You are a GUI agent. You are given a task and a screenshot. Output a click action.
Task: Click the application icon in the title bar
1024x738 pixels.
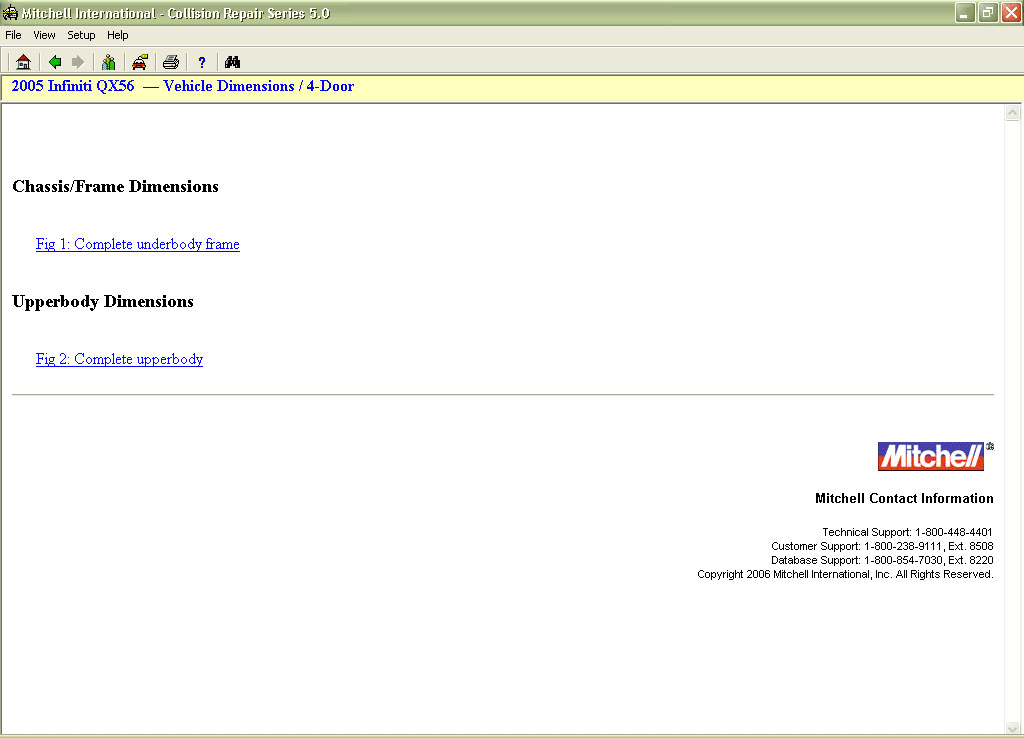click(x=10, y=12)
